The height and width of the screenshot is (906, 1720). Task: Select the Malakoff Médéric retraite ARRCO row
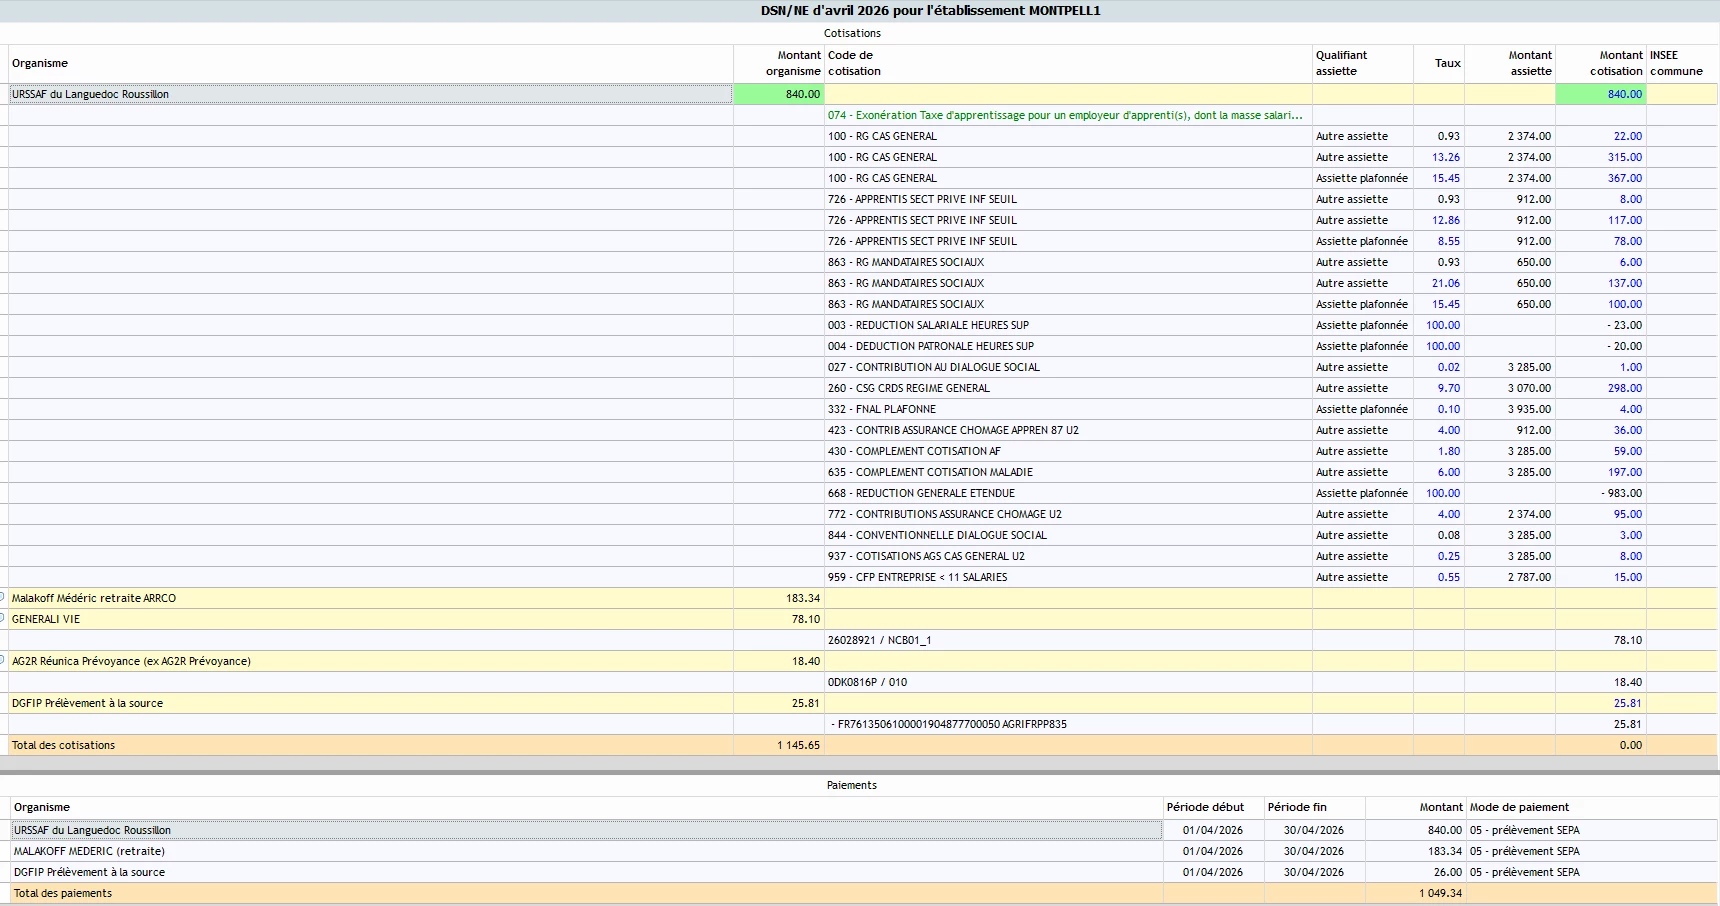coord(371,598)
